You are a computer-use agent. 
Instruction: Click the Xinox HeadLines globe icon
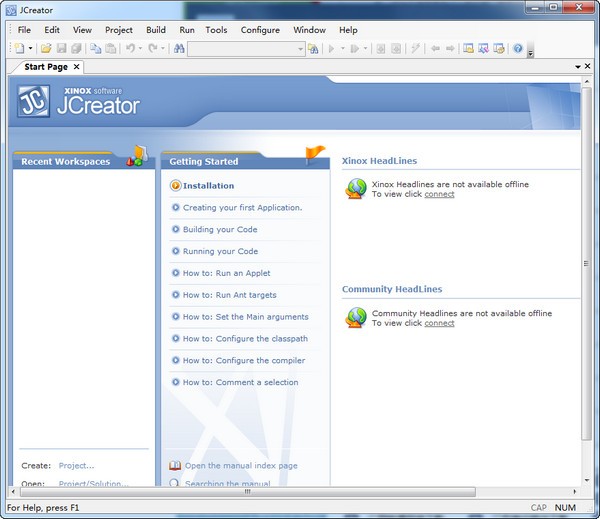tap(356, 188)
